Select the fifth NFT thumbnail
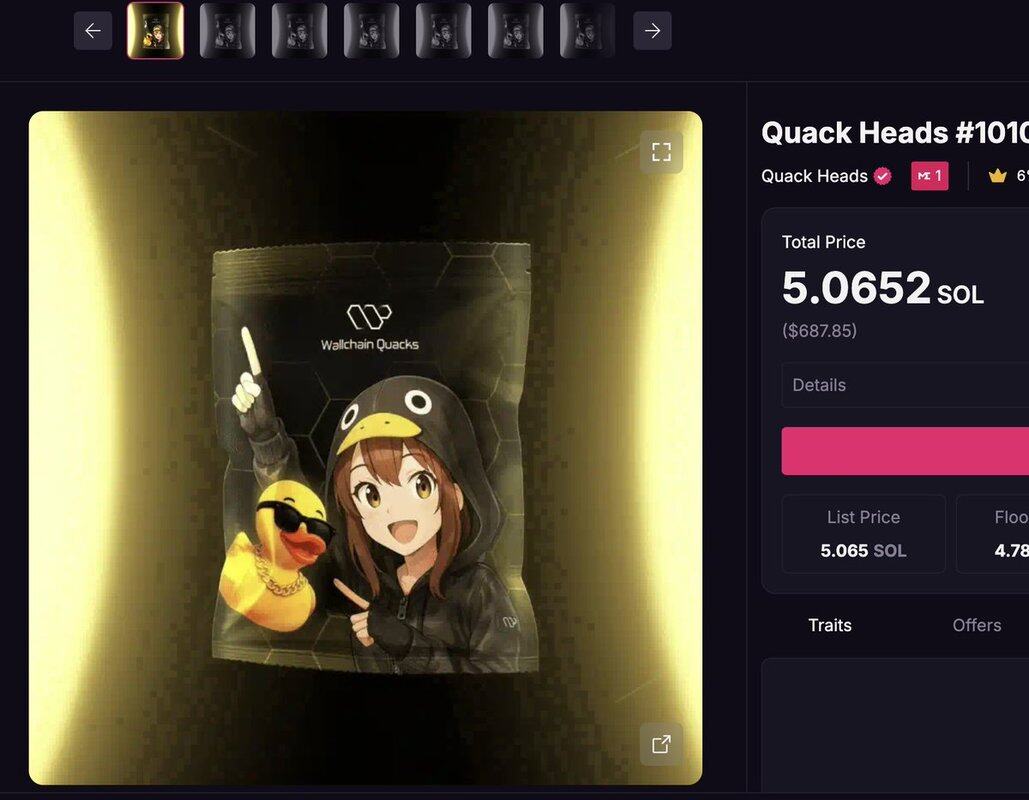1029x800 pixels. (444, 30)
